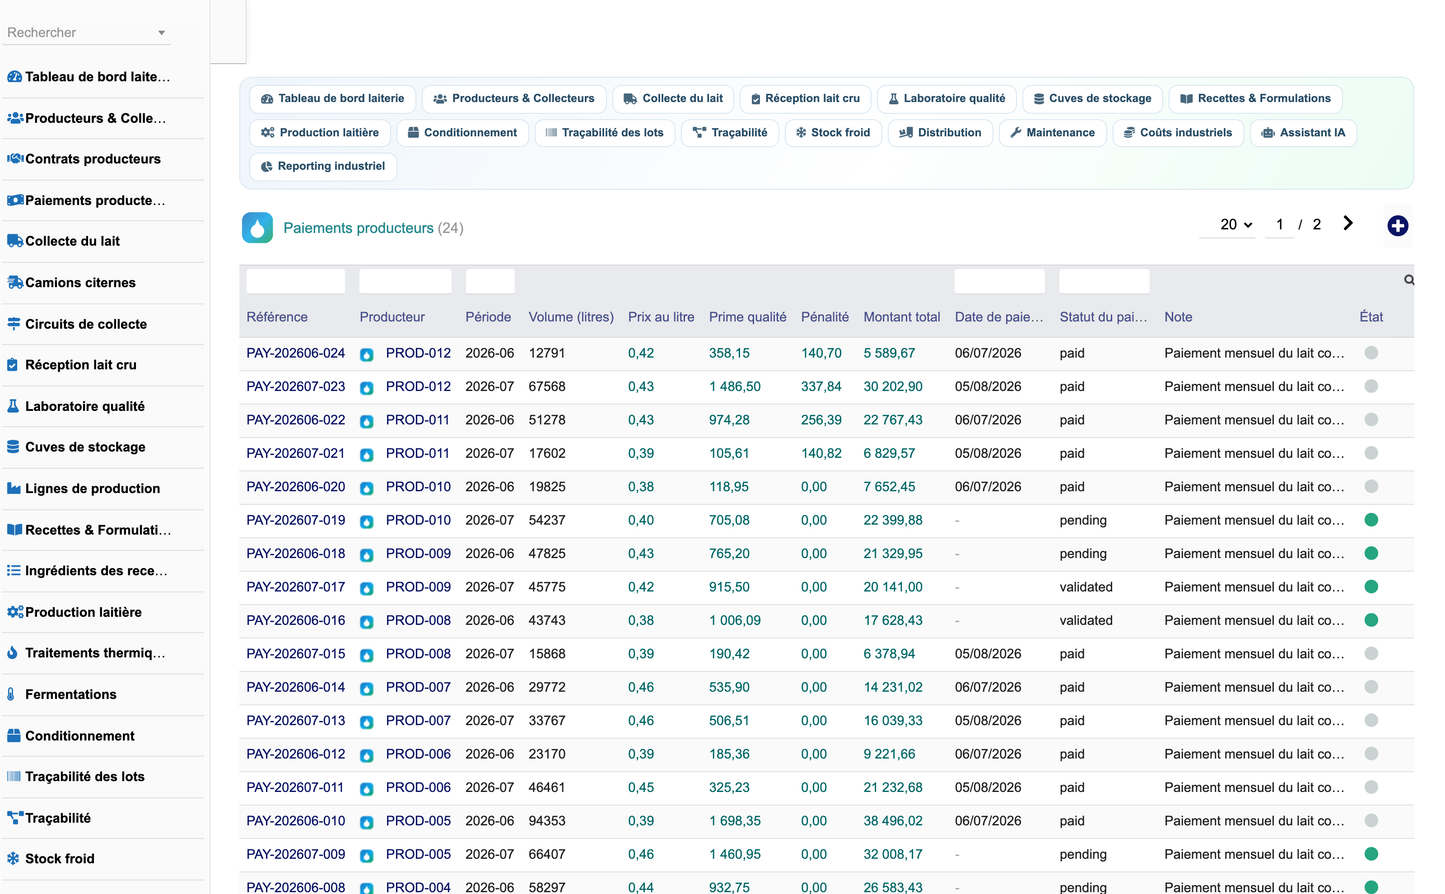The width and height of the screenshot is (1445, 894).
Task: Click the Paiements producteurs money sidebar icon
Action: point(15,200)
